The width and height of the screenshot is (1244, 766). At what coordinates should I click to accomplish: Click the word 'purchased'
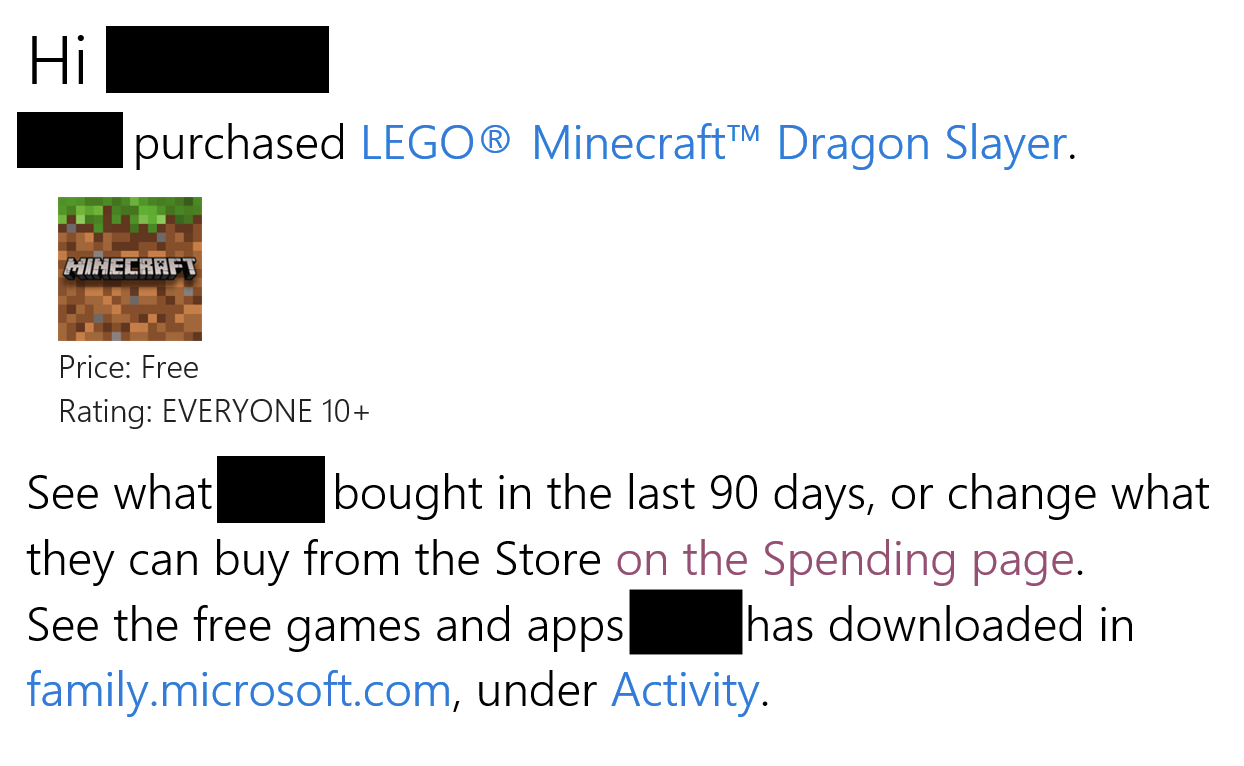240,145
